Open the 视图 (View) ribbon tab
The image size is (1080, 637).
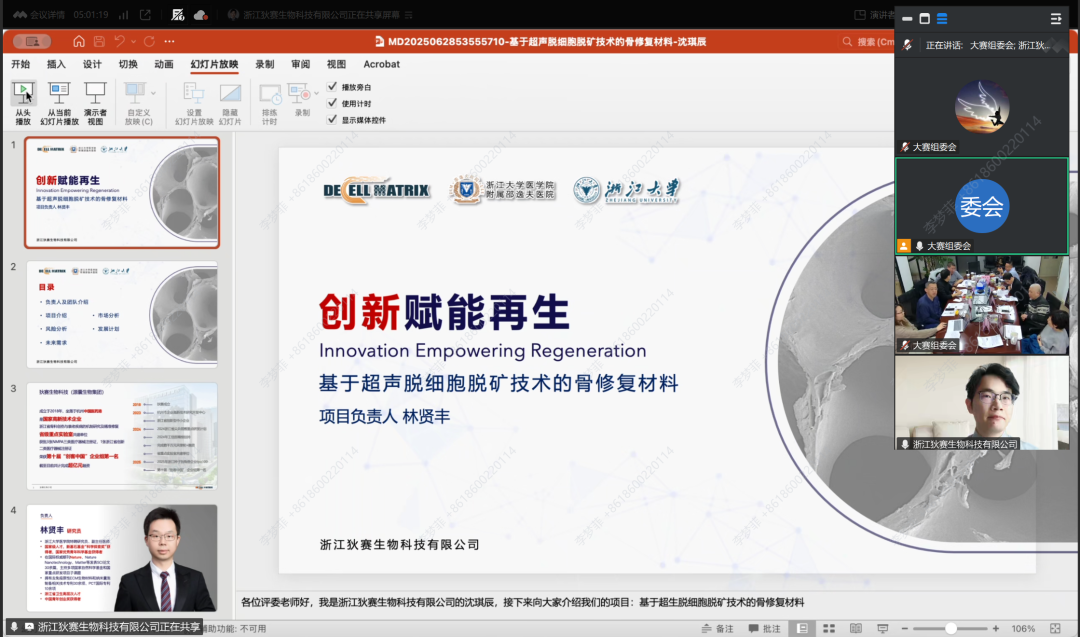point(336,64)
